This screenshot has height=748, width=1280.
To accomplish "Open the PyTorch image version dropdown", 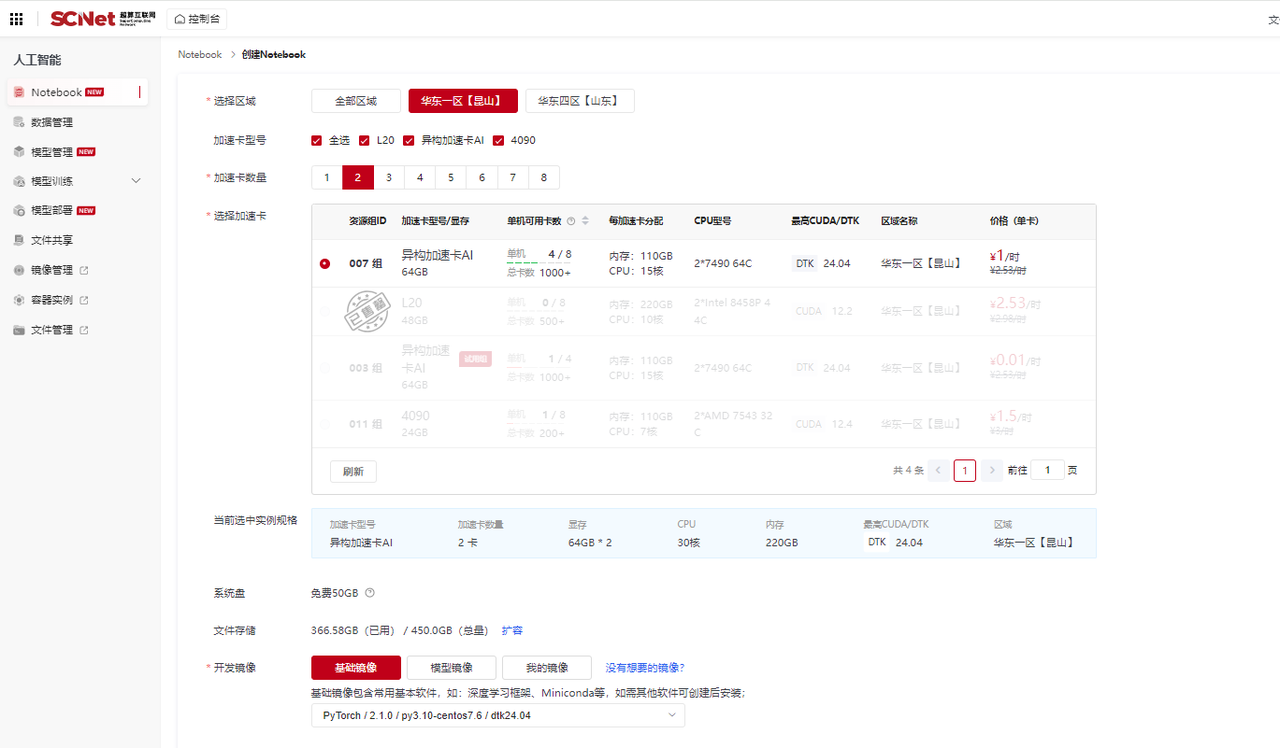I will 498,715.
